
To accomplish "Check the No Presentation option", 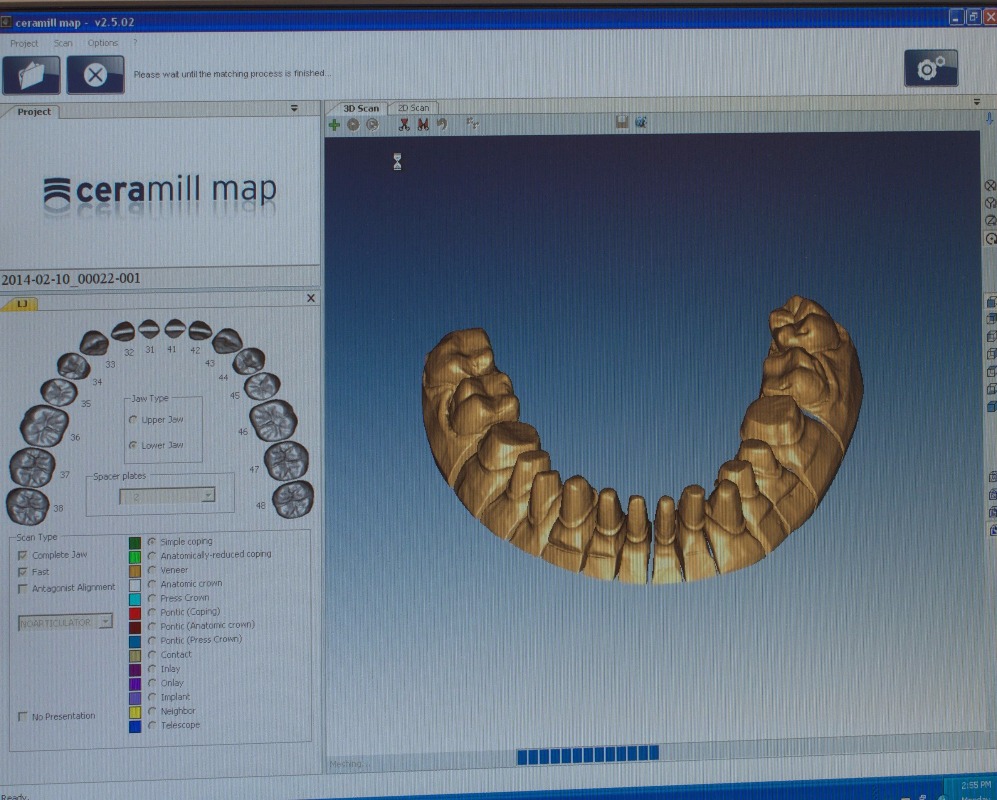I will point(23,717).
